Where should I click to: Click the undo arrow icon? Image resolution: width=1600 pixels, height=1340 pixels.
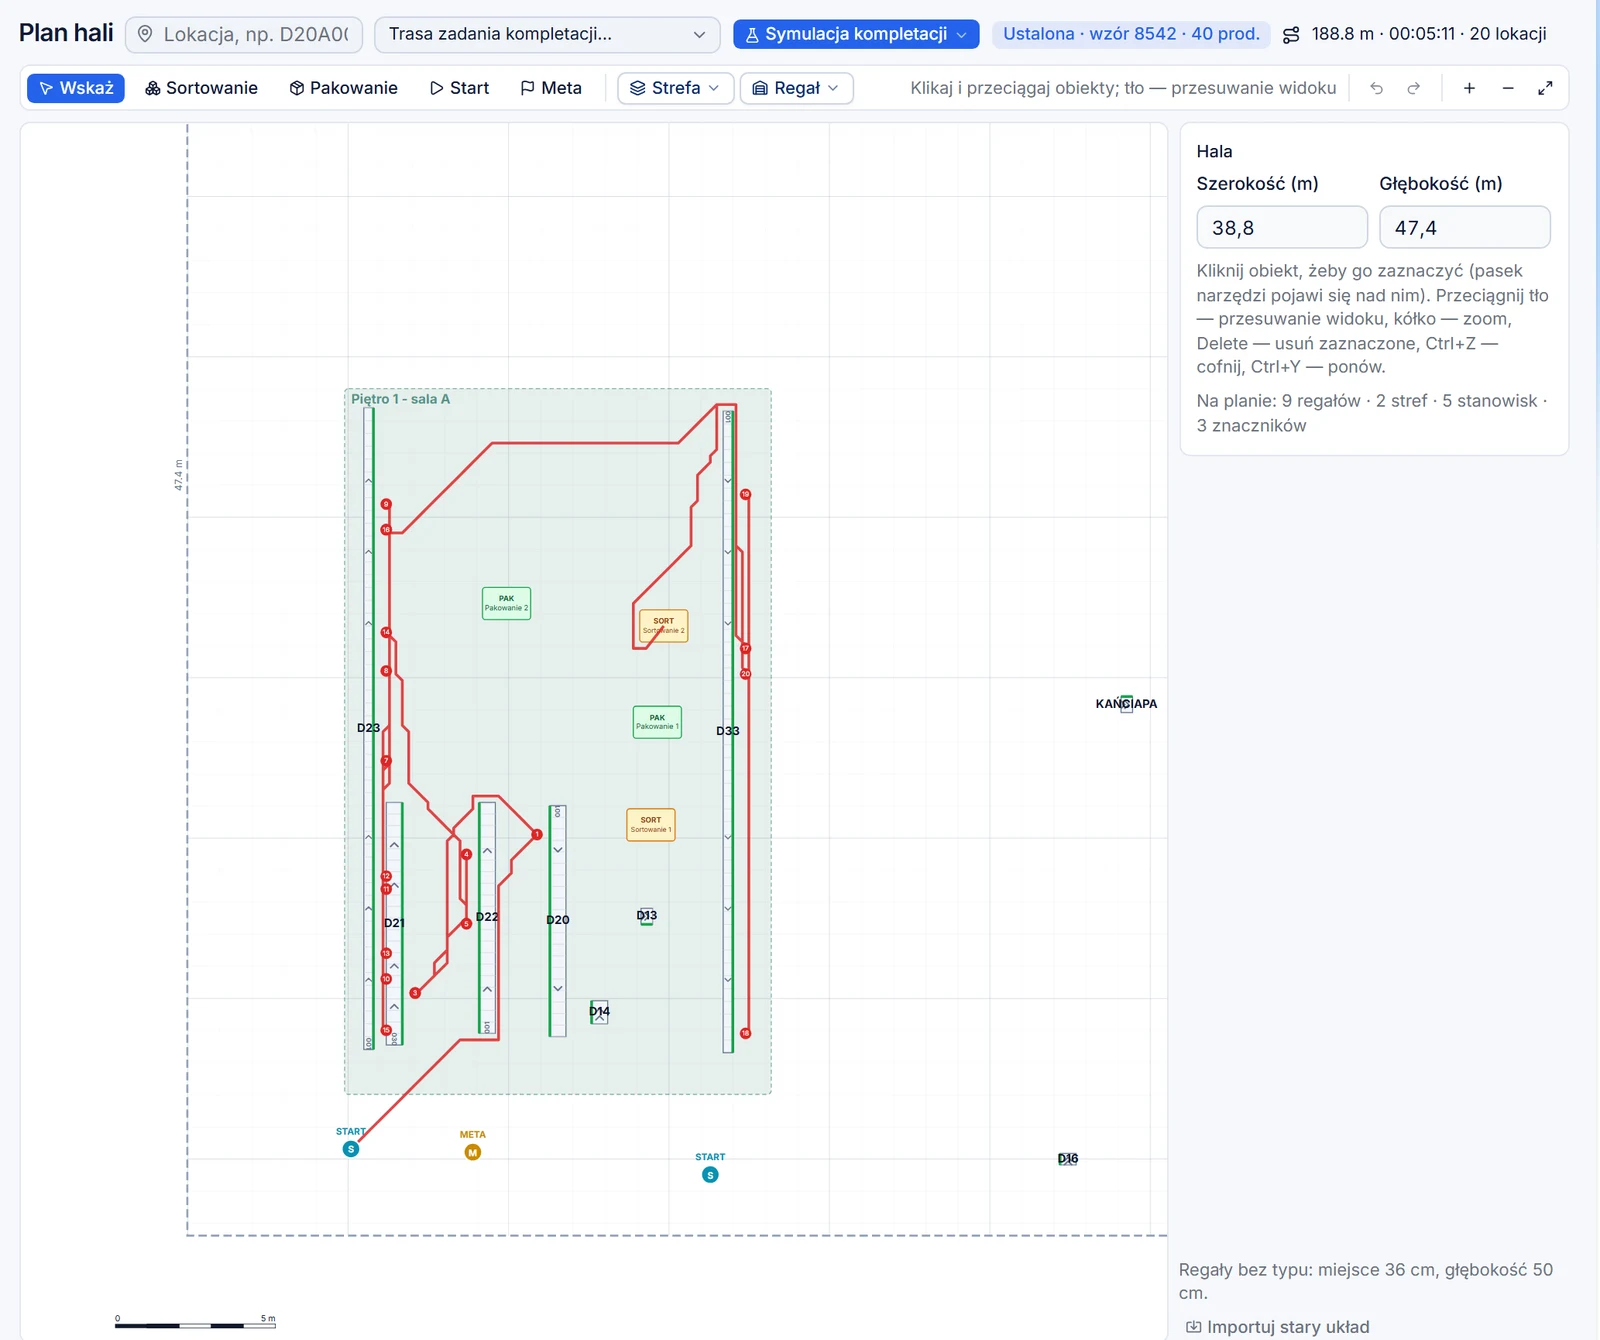tap(1377, 88)
